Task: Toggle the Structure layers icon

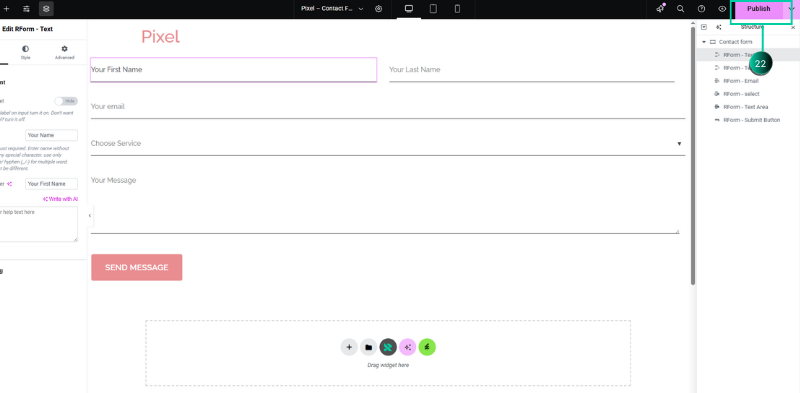Action: click(46, 9)
